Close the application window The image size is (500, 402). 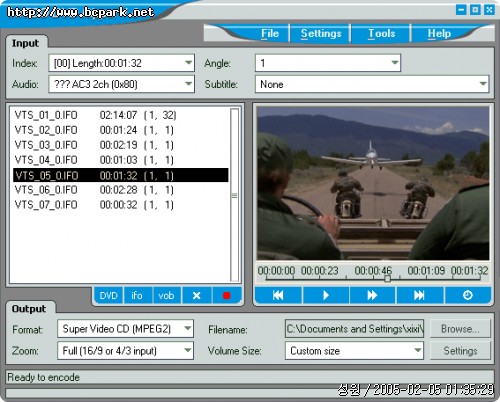[489, 10]
